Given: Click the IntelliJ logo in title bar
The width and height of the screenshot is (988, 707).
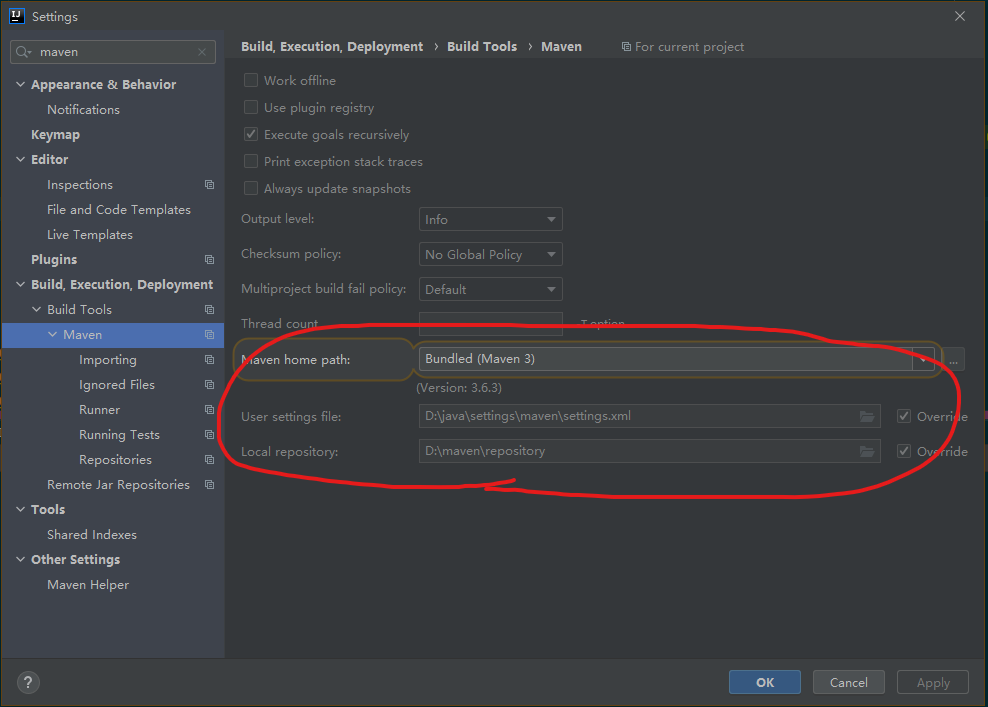Looking at the screenshot, I should click(x=17, y=16).
